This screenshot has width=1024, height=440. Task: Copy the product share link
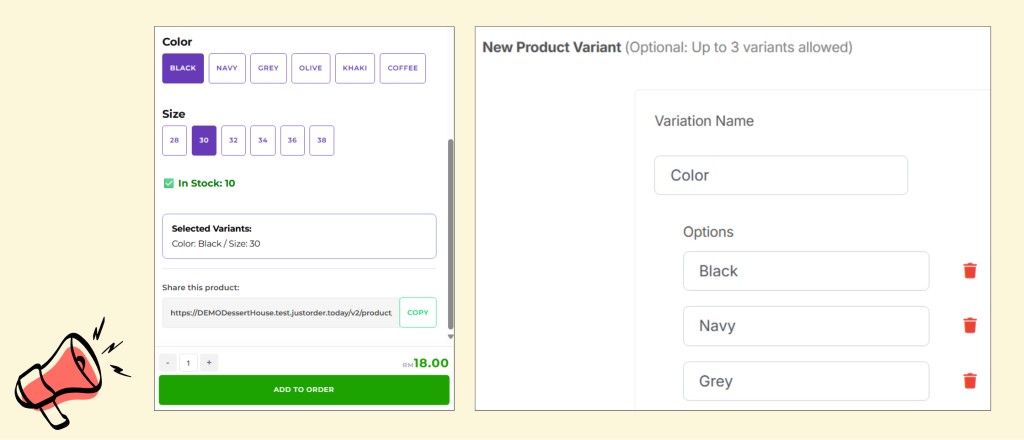coord(418,313)
